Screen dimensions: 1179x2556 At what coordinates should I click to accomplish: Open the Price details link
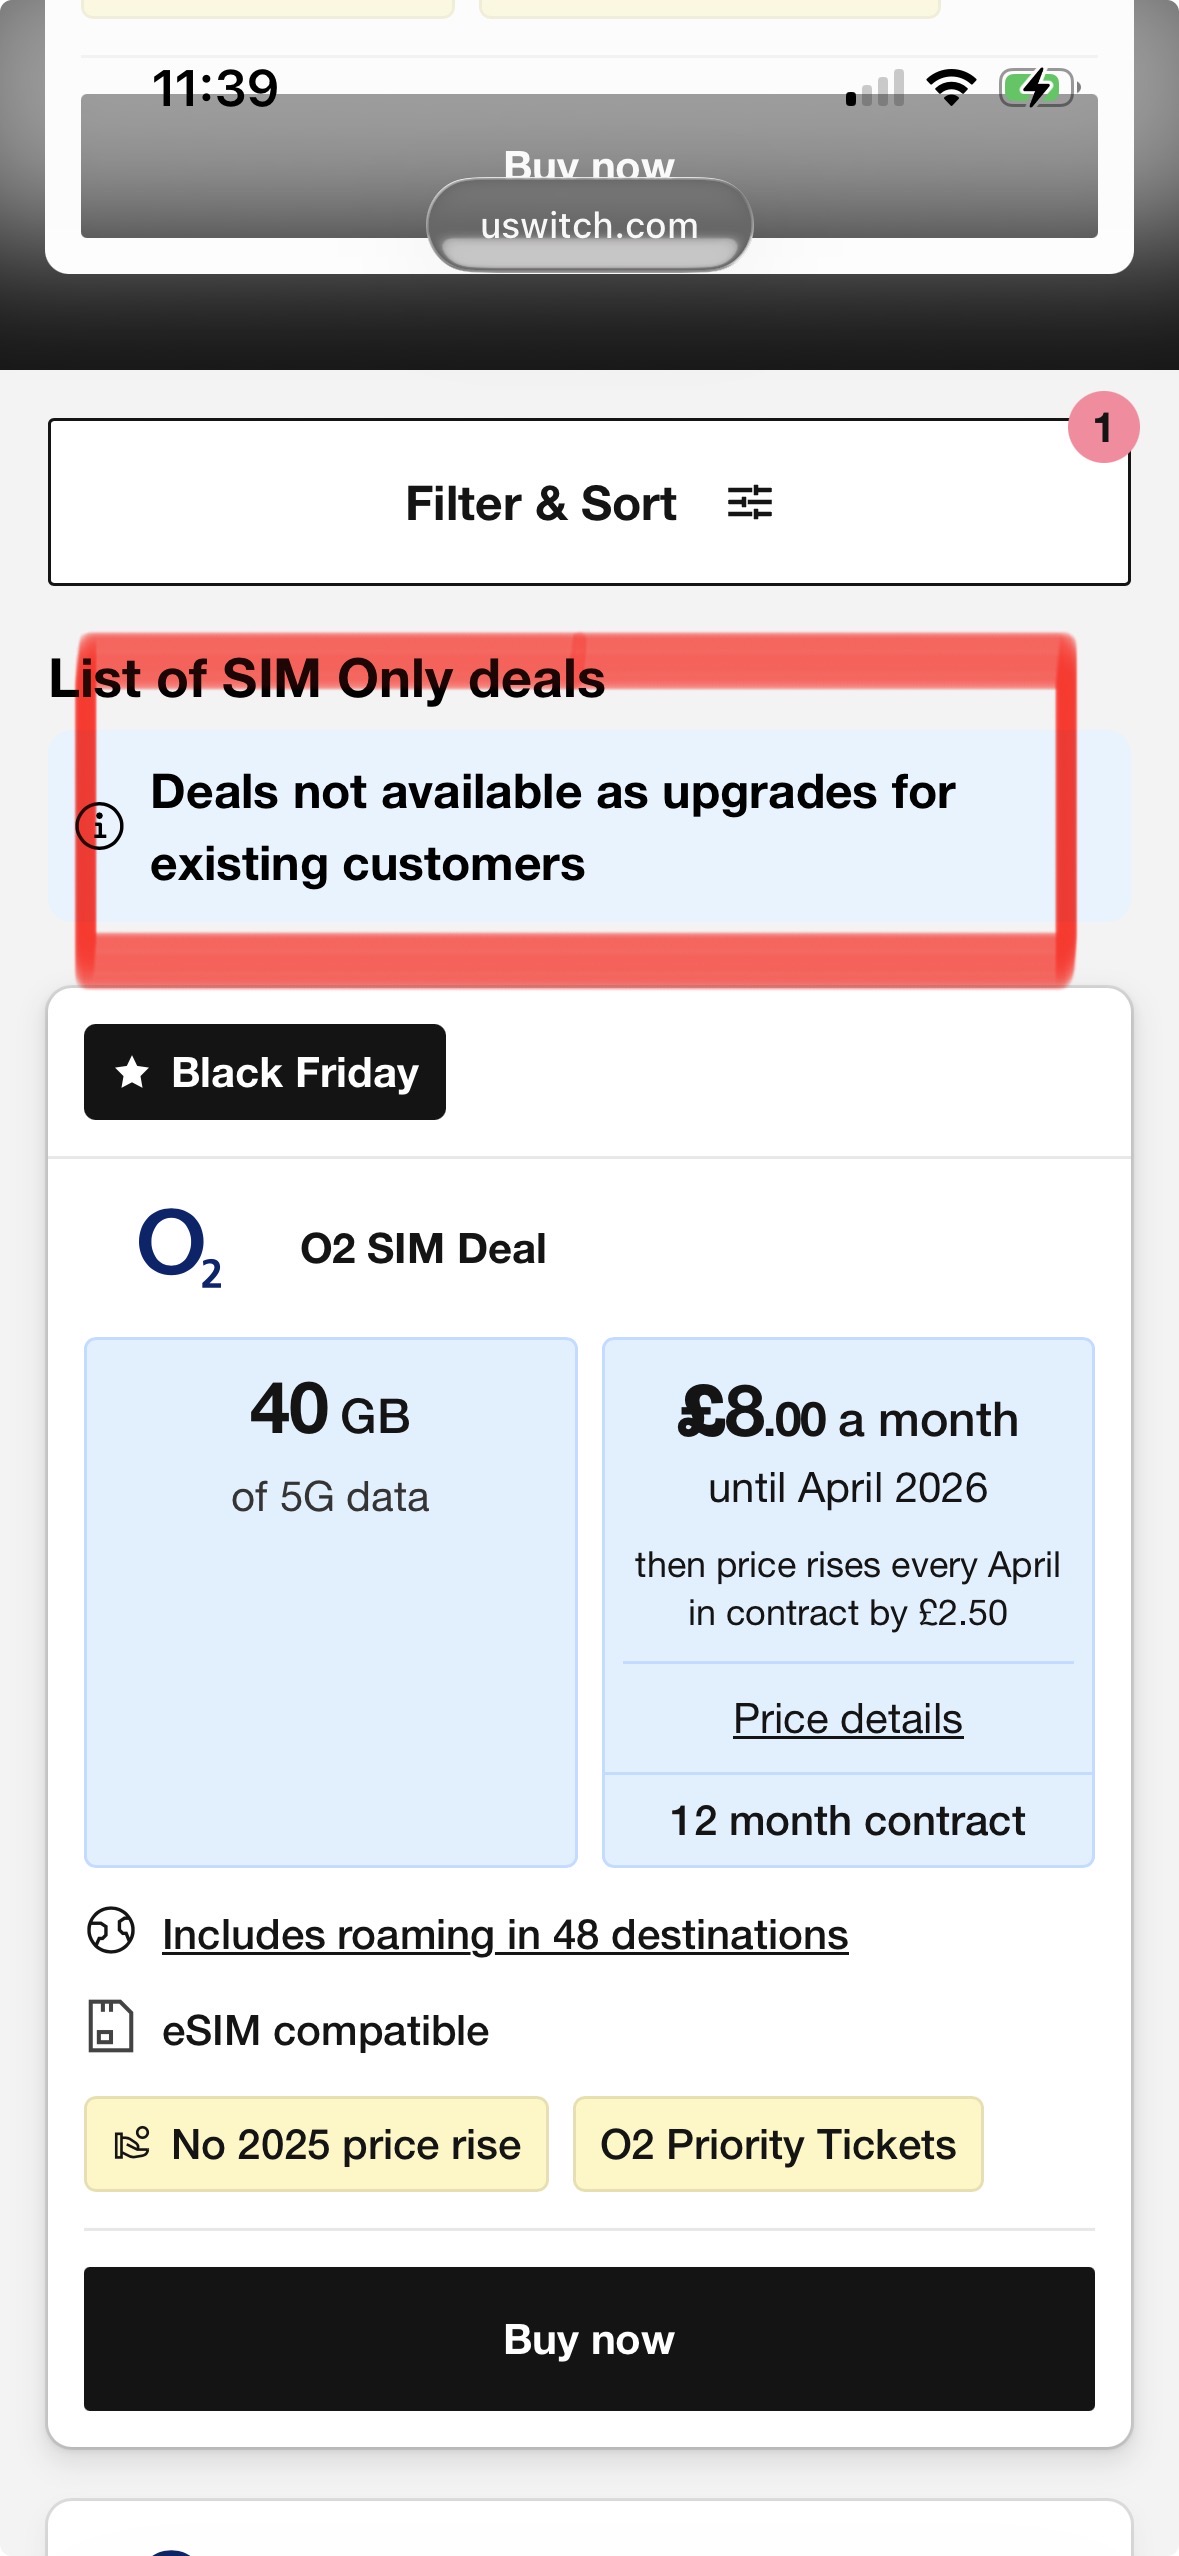(x=847, y=1719)
